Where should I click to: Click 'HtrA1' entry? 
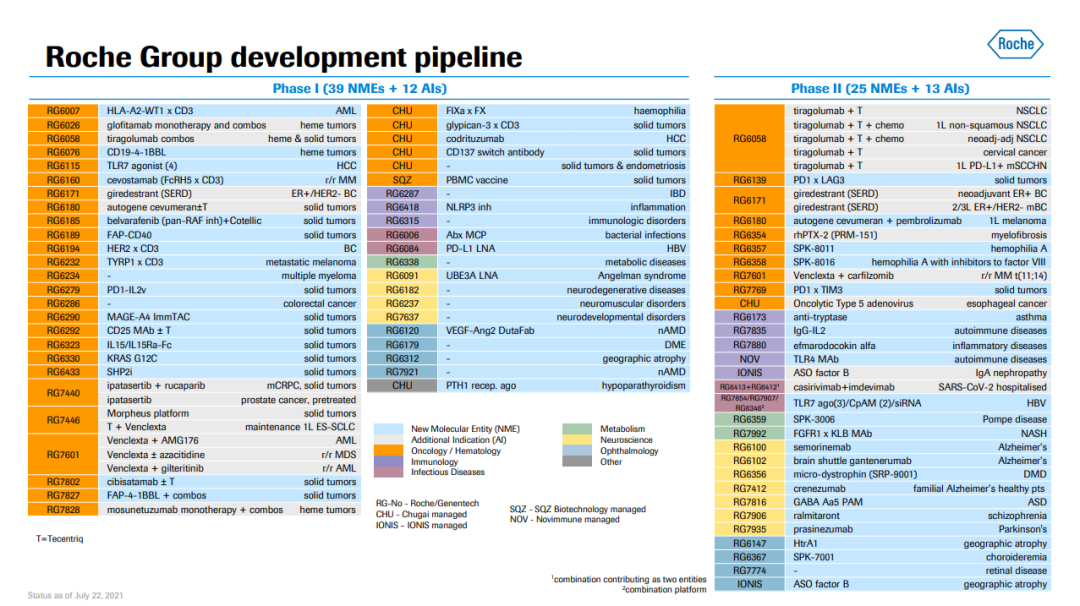tap(805, 543)
